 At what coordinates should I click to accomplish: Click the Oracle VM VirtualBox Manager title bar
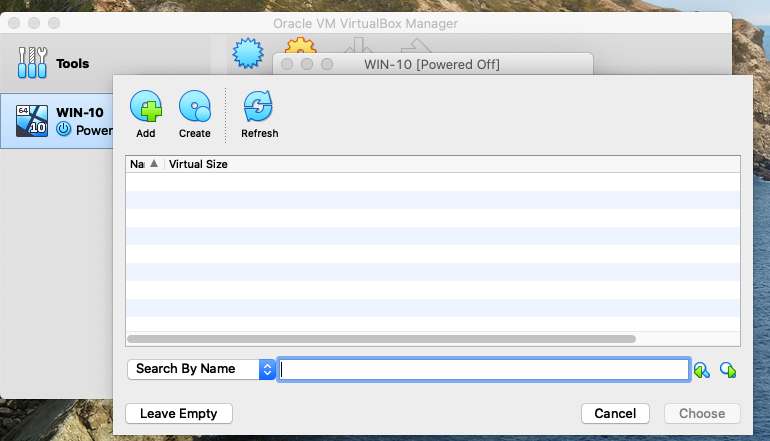click(x=365, y=23)
